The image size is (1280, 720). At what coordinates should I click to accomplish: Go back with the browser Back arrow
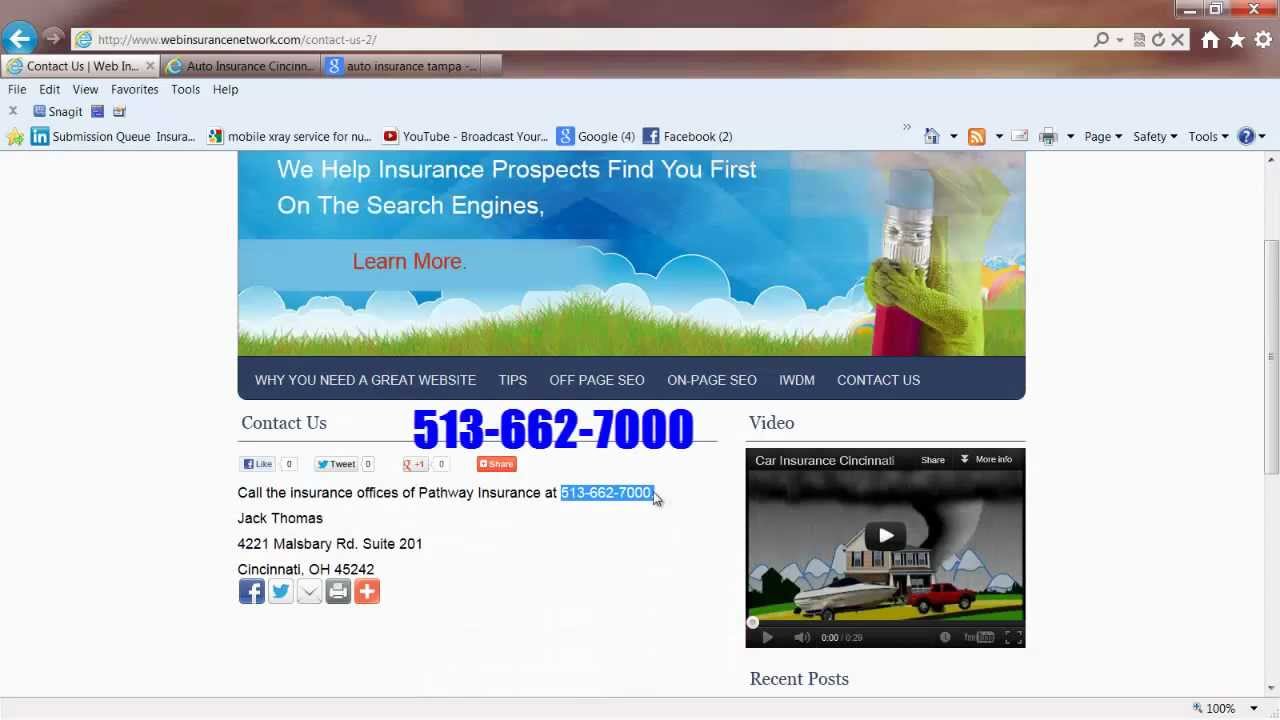[x=19, y=39]
